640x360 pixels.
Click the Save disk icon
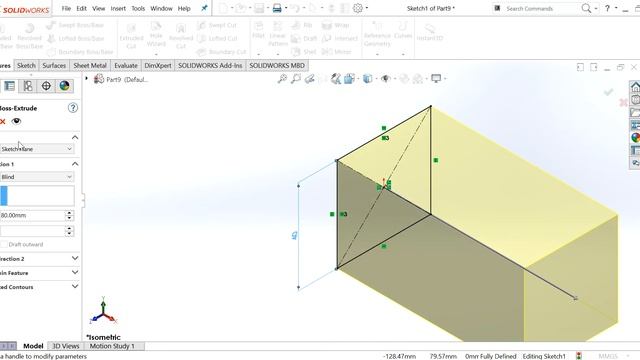[x=258, y=8]
